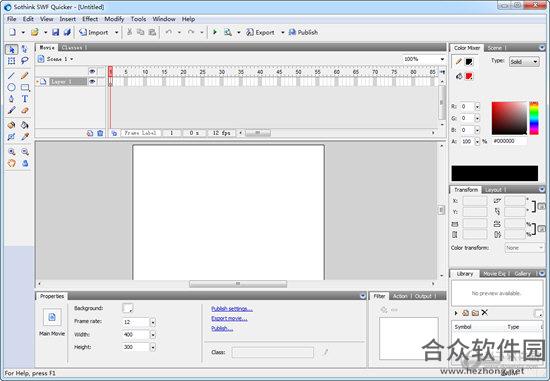
Task: Open the File menu
Action: pyautogui.click(x=12, y=19)
